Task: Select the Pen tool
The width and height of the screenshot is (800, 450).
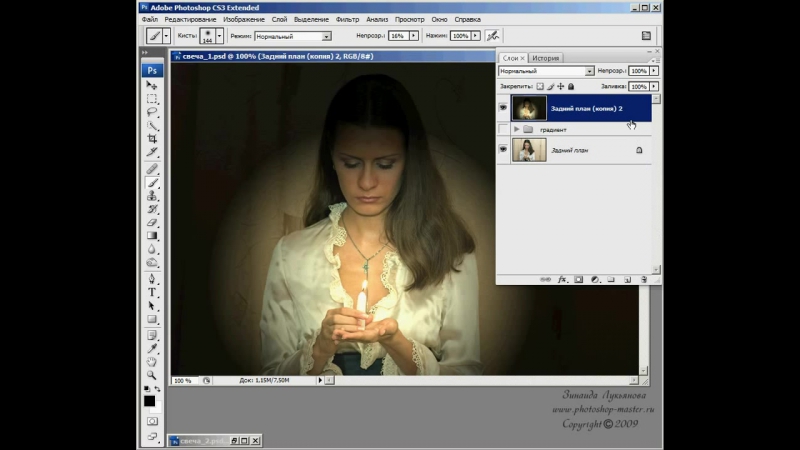Action: pos(152,279)
